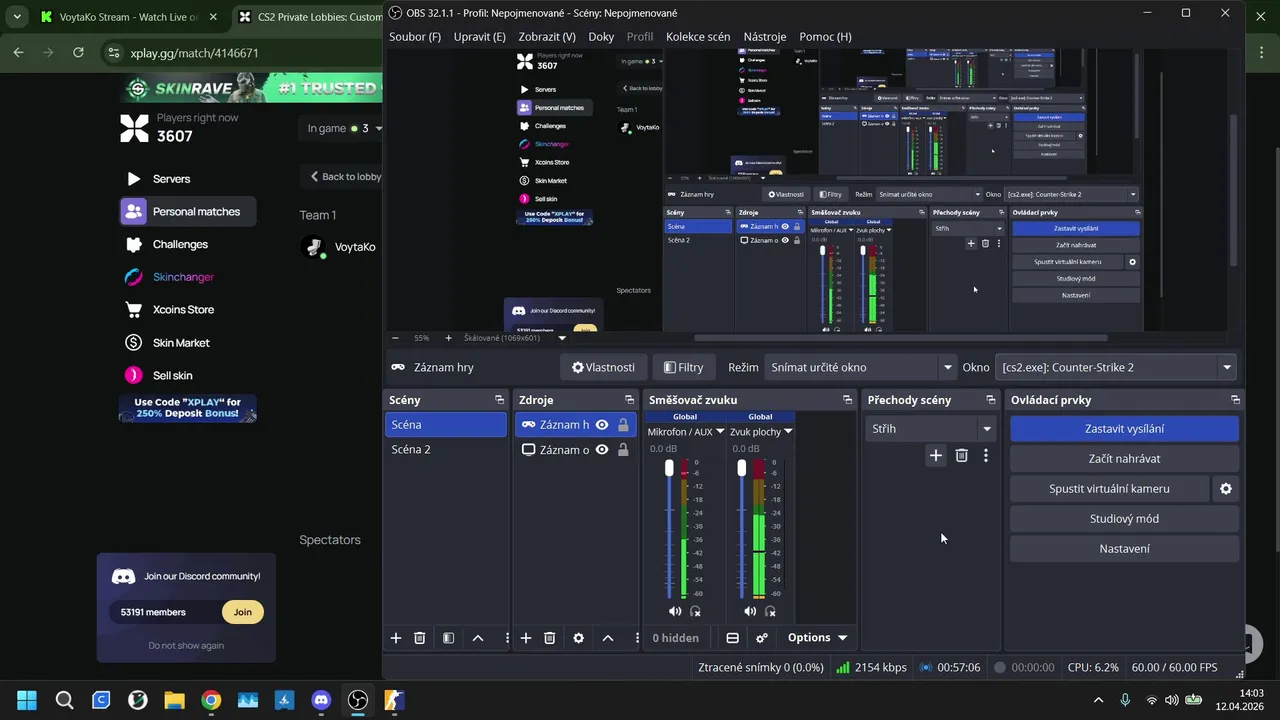Undock the Přechody scény panel
The height and width of the screenshot is (720, 1280).
point(991,400)
